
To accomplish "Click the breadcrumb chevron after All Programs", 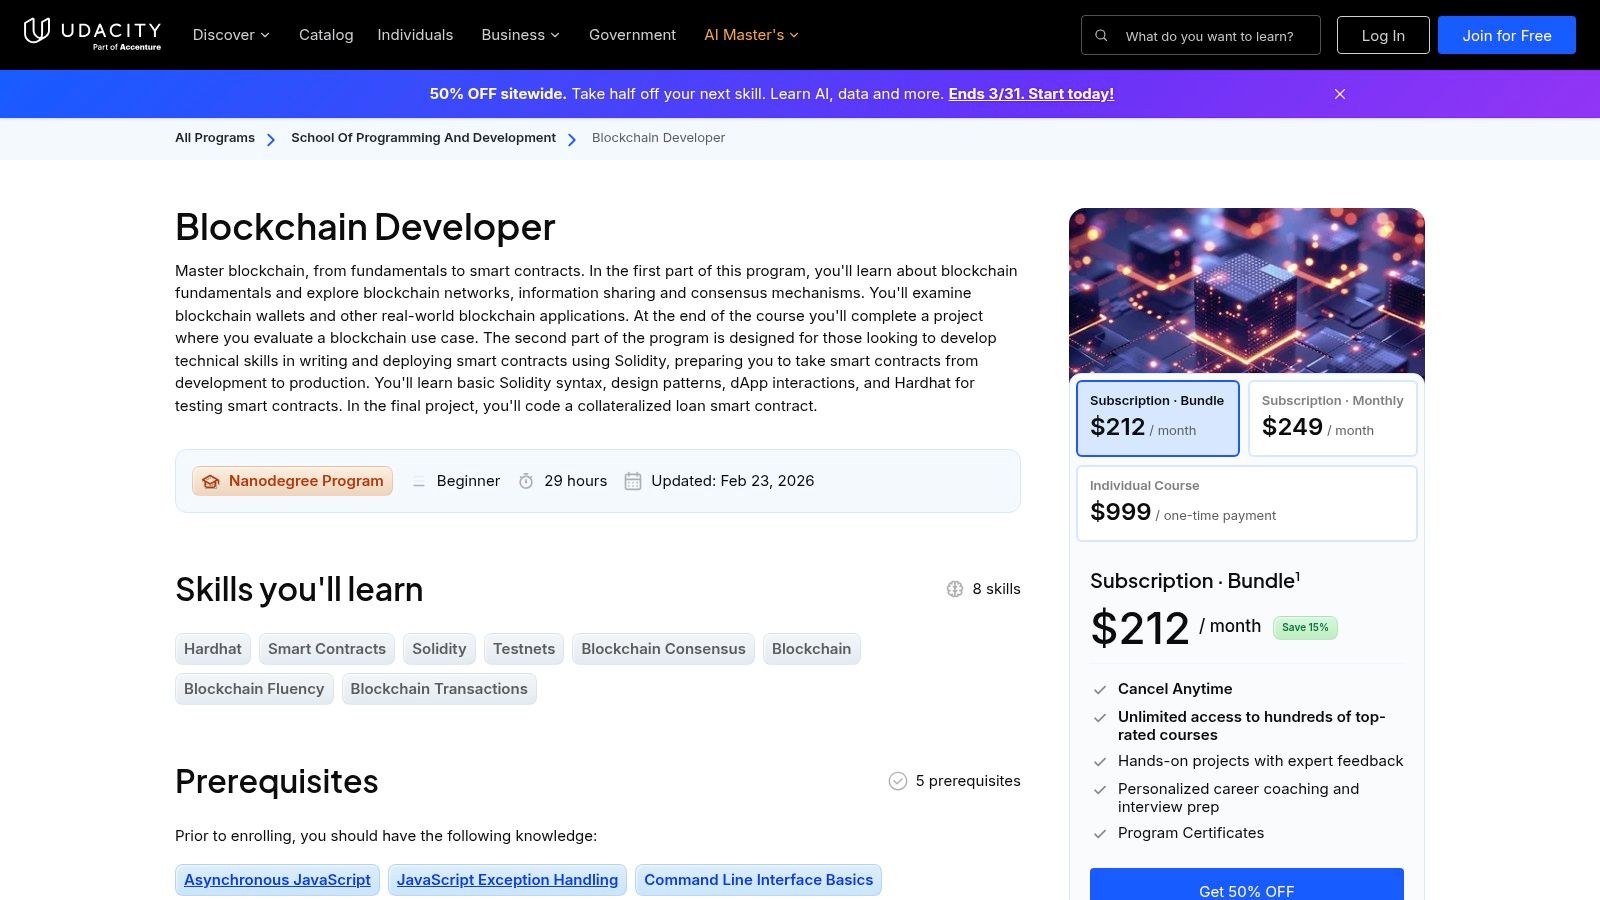I will point(271,139).
